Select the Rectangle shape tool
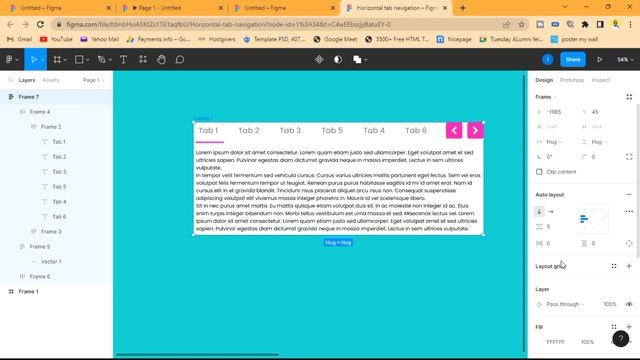 pyautogui.click(x=79, y=60)
